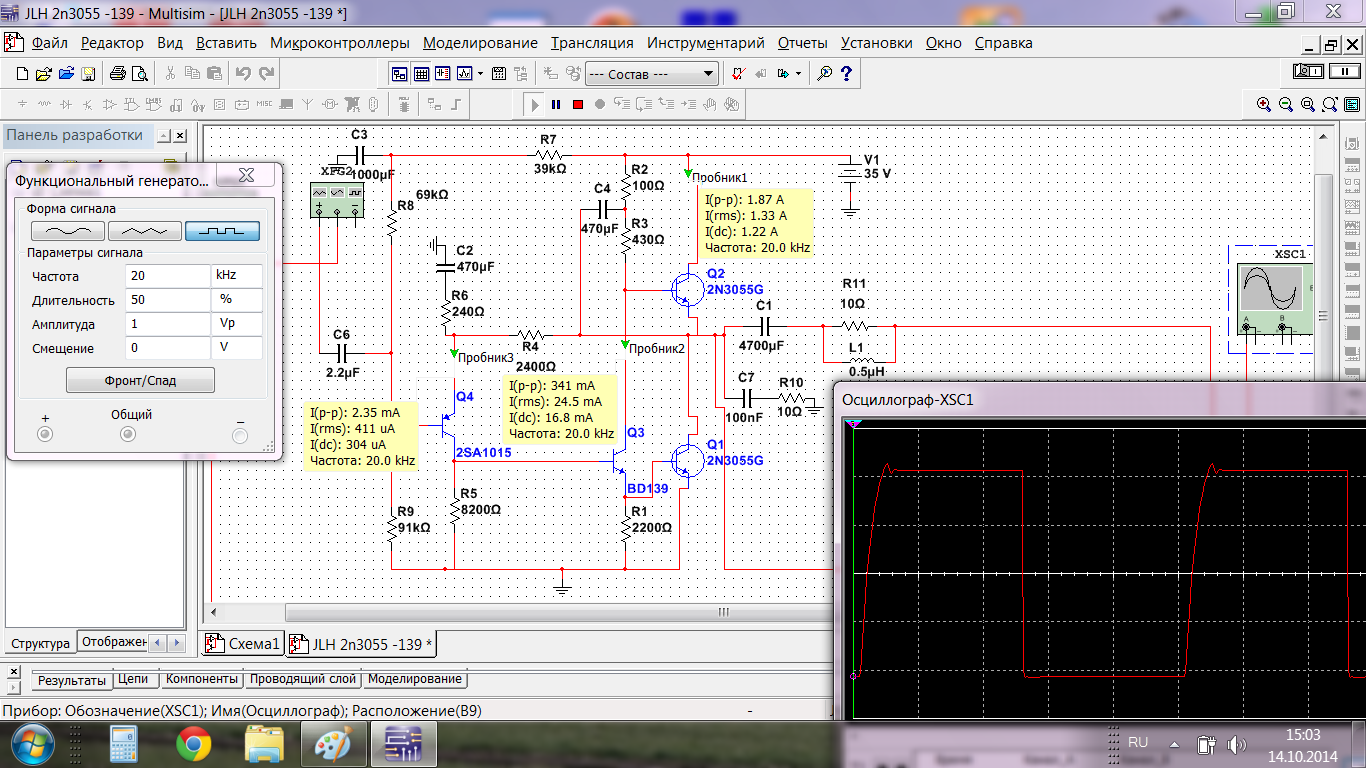The height and width of the screenshot is (768, 1366).
Task: Create a new design file
Action: (23, 74)
